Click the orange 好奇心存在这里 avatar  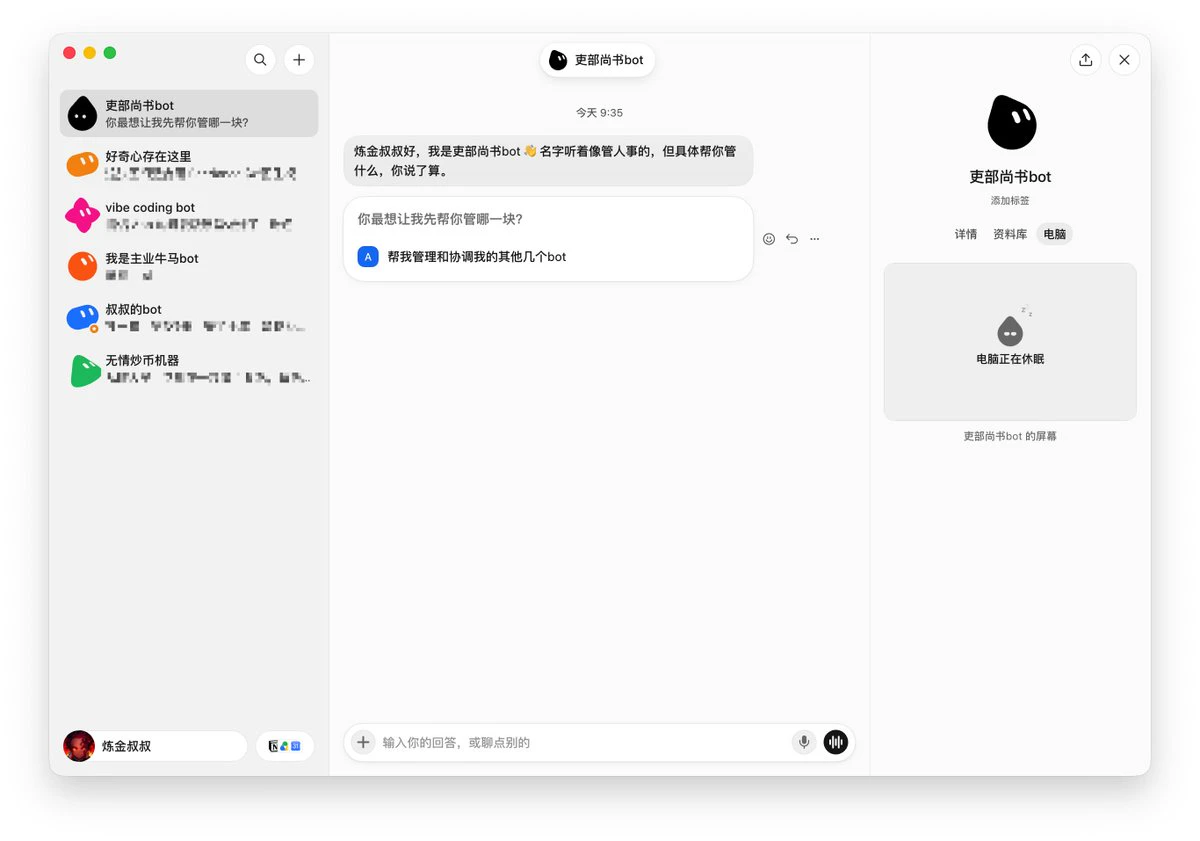[82, 165]
